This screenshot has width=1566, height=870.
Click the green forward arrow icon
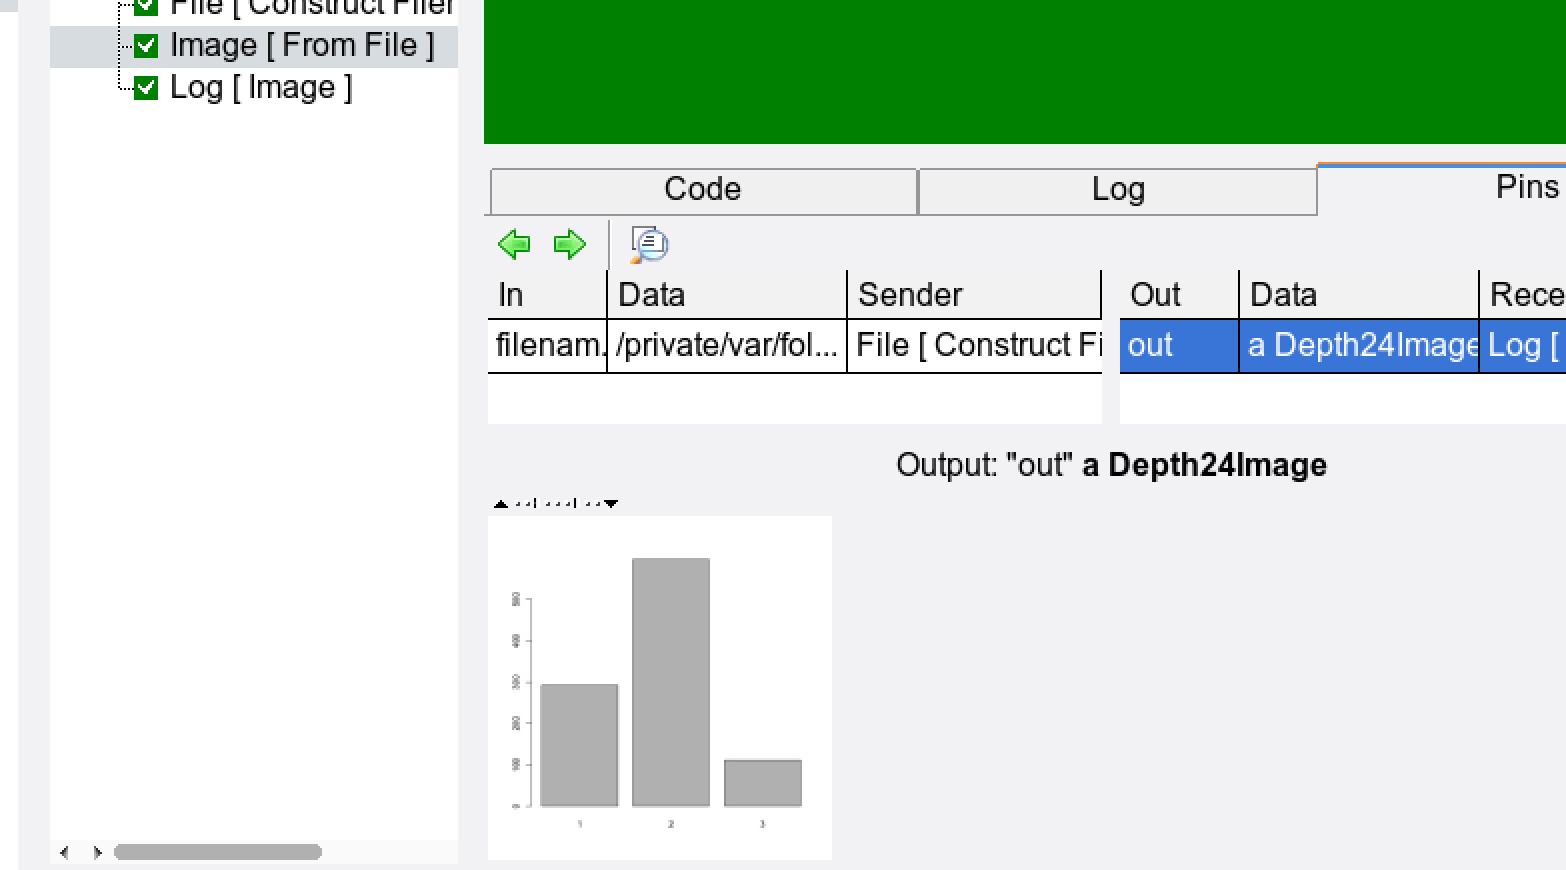point(569,244)
